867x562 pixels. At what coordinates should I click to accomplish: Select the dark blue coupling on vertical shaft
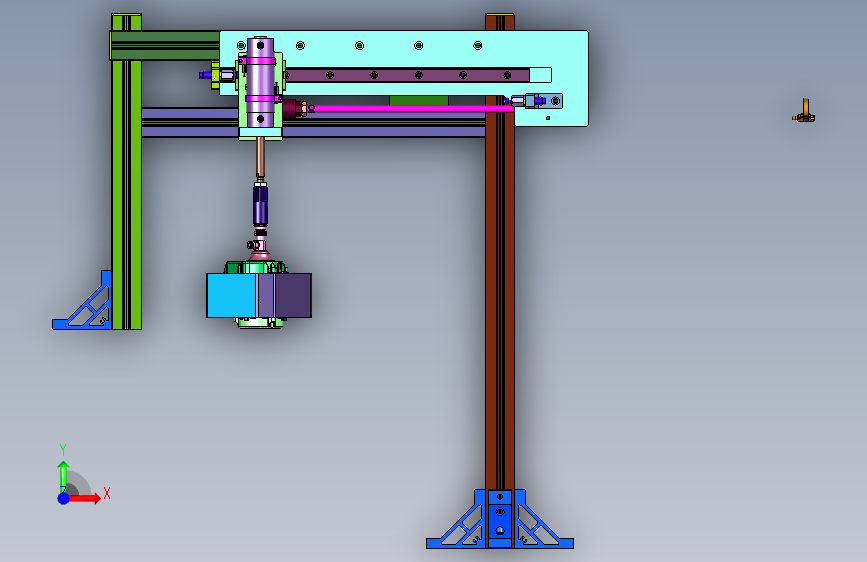260,205
